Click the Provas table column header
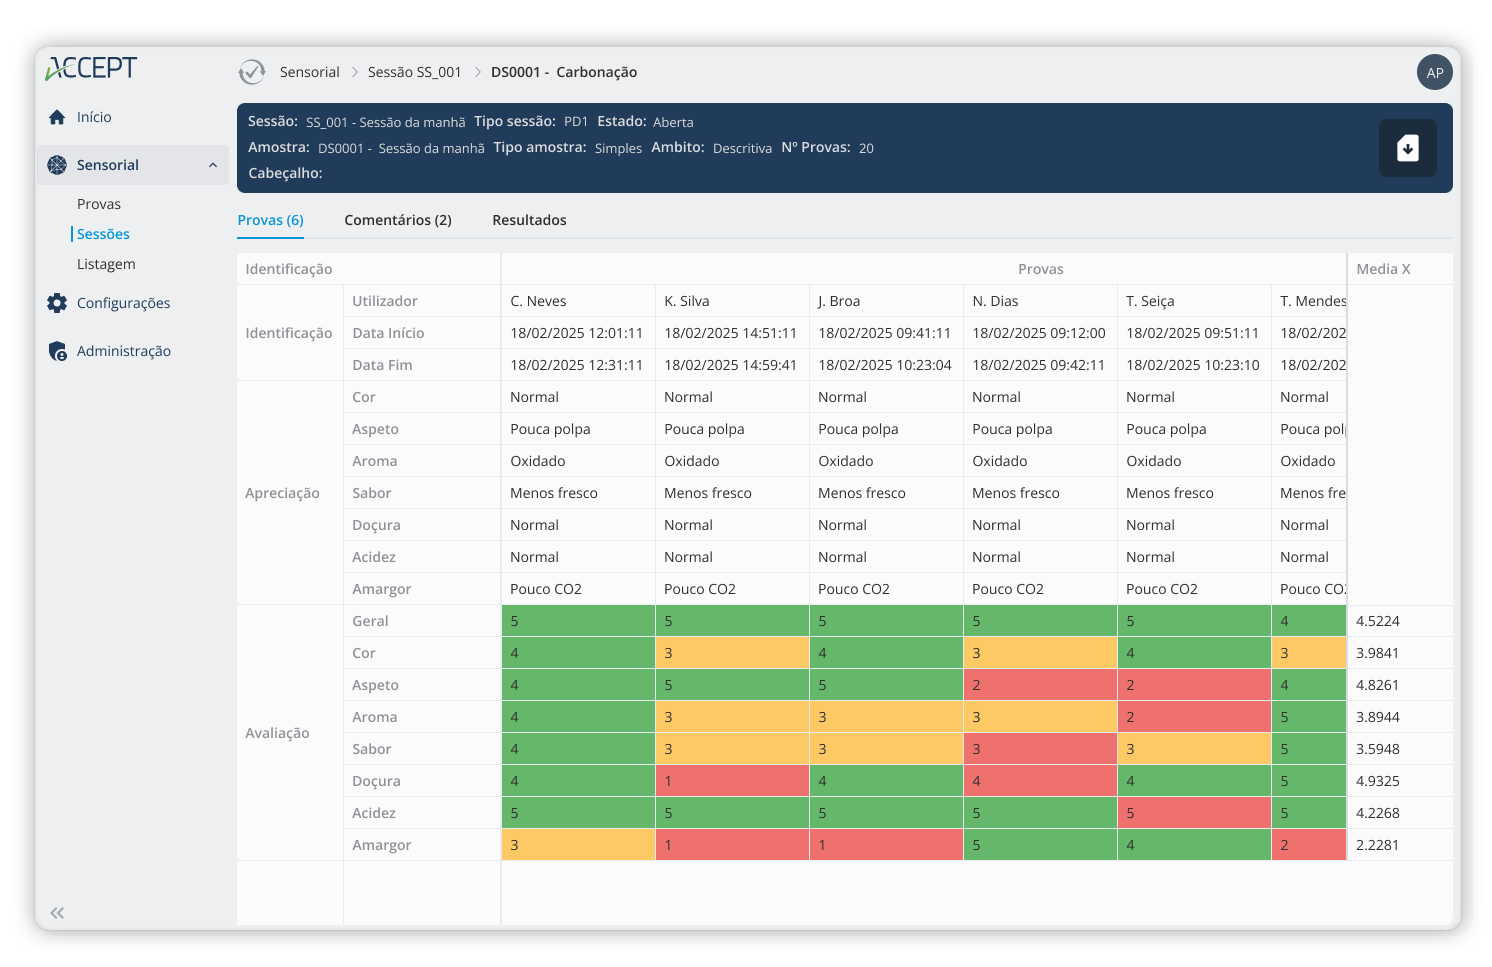The image size is (1492, 967). click(x=1040, y=269)
